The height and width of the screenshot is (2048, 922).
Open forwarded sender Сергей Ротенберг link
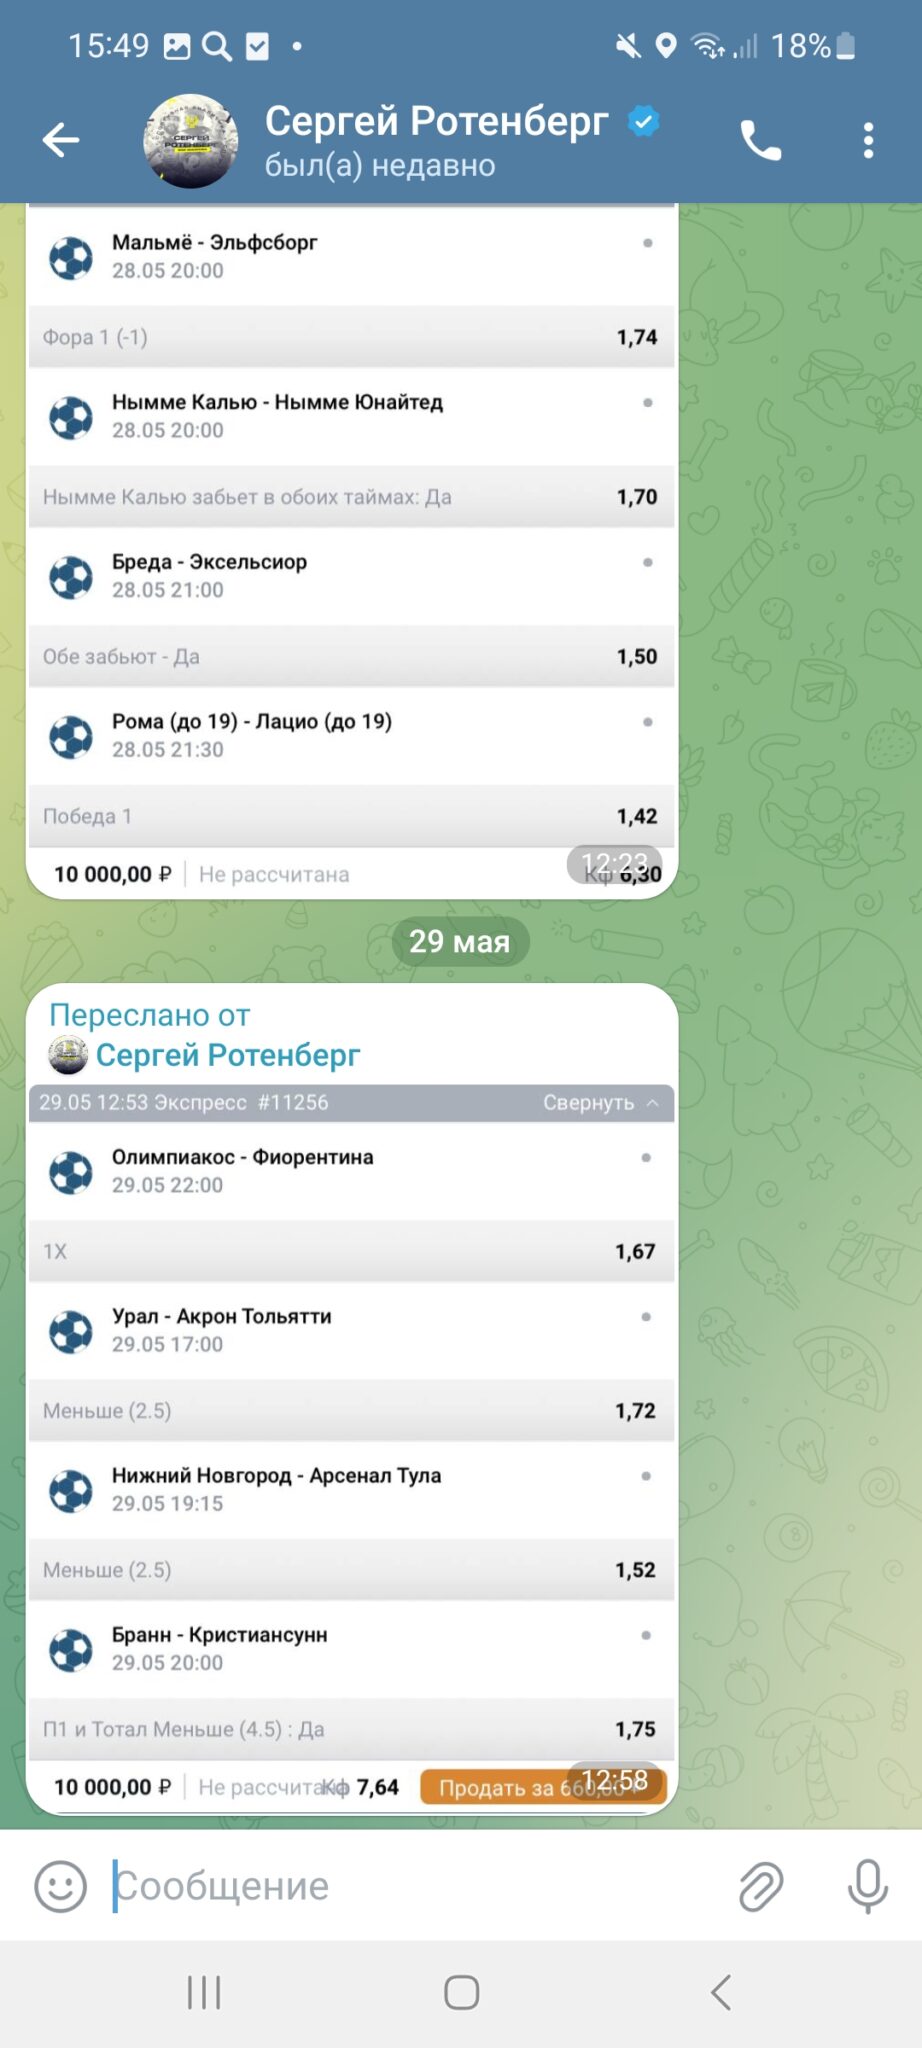click(227, 1055)
